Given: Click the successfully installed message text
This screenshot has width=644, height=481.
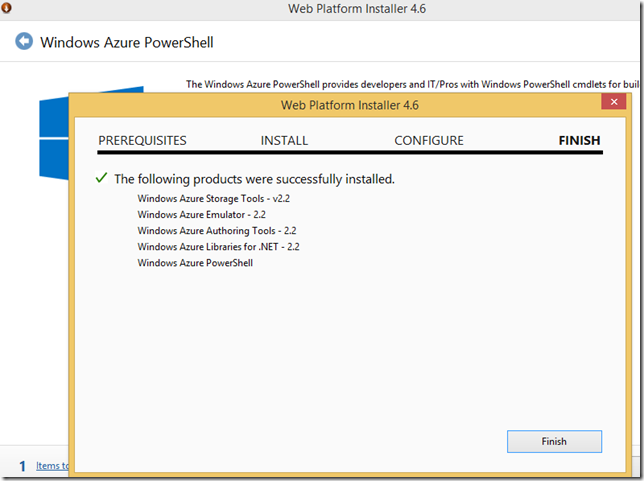Looking at the screenshot, I should (x=254, y=179).
